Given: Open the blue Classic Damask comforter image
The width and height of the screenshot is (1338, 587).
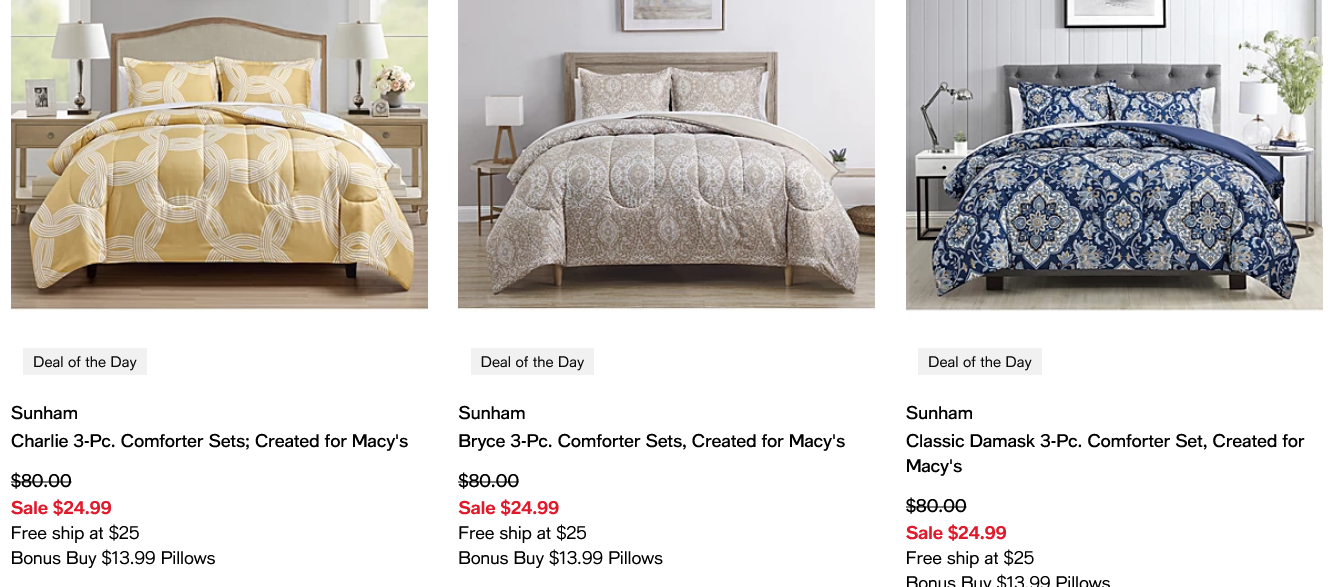Looking at the screenshot, I should point(1114,154).
